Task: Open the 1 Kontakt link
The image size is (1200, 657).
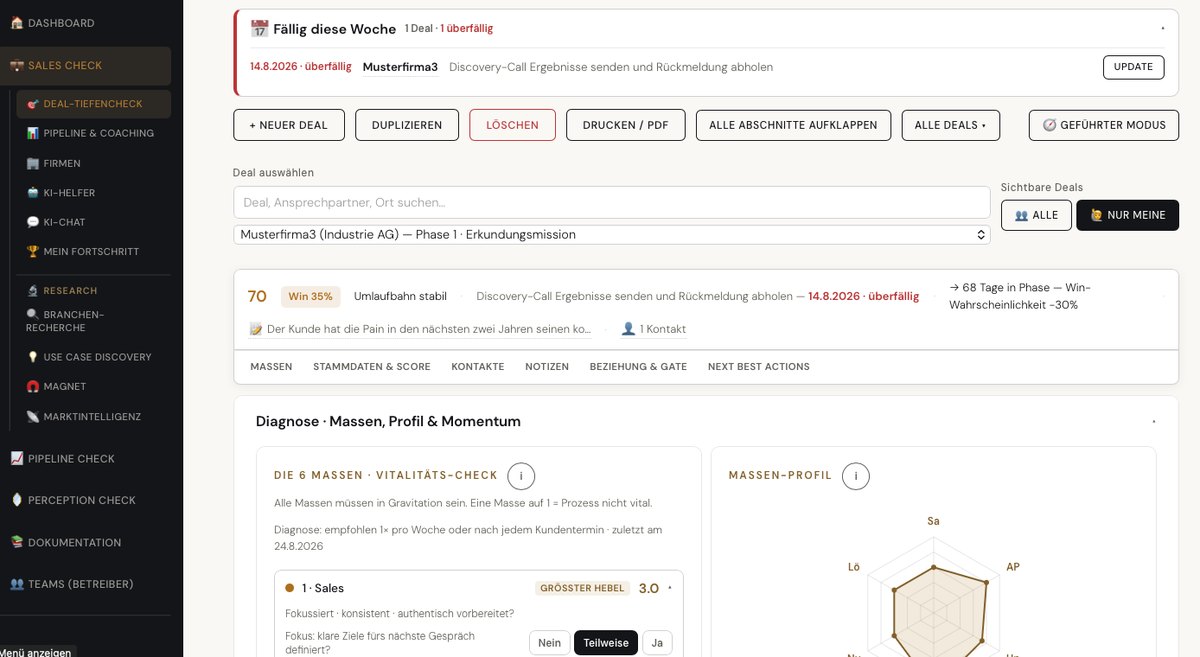Action: [x=654, y=329]
